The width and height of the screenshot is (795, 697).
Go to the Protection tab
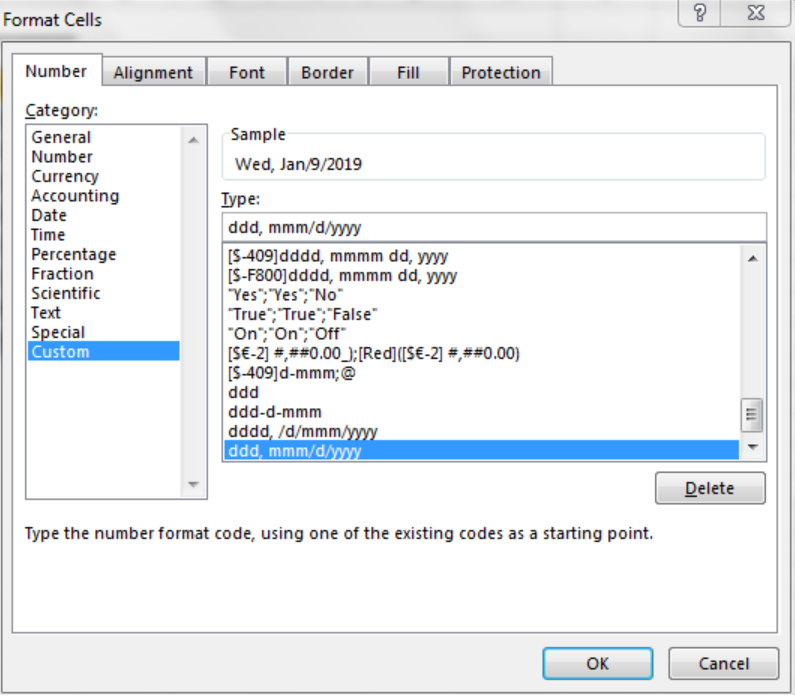[x=501, y=72]
